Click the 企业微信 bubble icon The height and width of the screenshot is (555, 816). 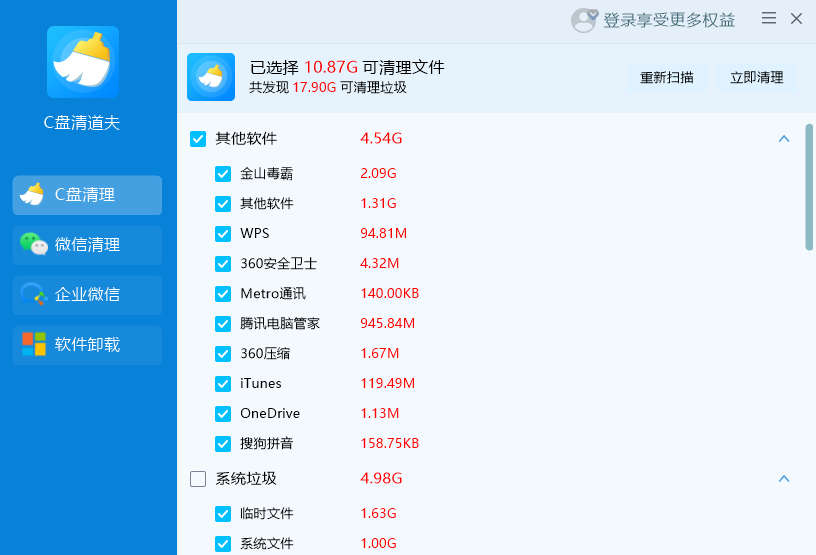[x=33, y=294]
